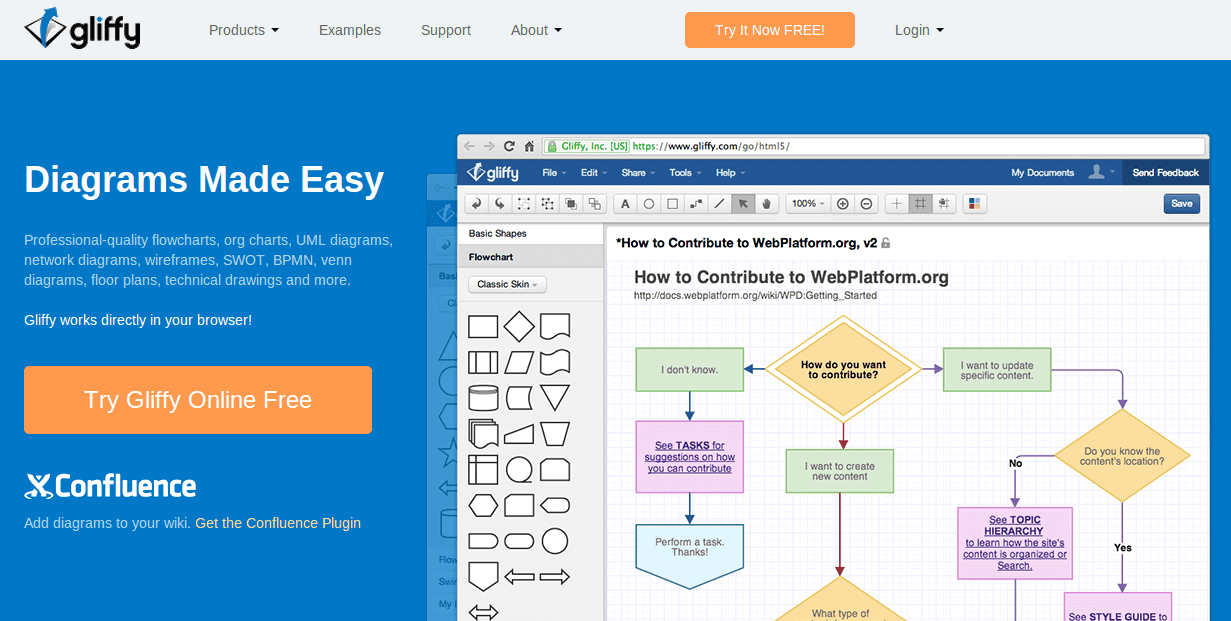Select the Text tool (A icon)
The width and height of the screenshot is (1231, 621).
coord(625,204)
